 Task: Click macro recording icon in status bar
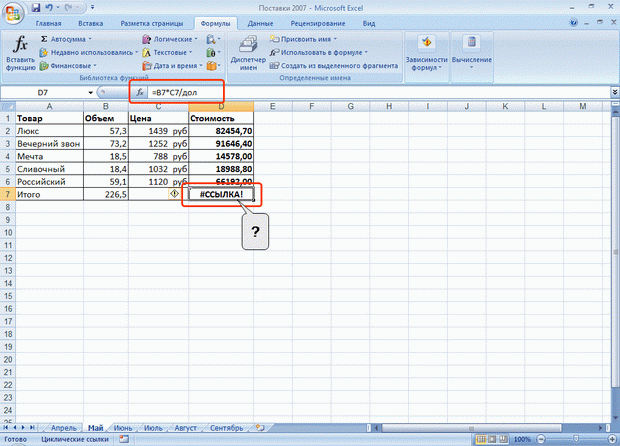click(x=124, y=439)
